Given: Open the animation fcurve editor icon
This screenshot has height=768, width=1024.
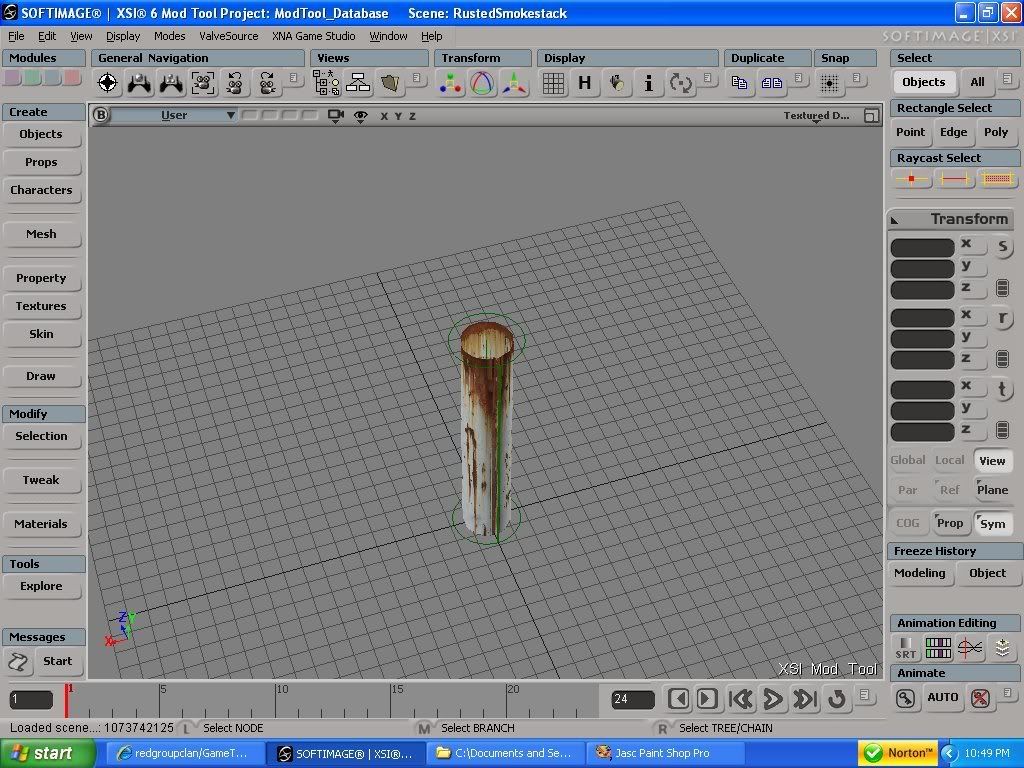Looking at the screenshot, I should point(970,648).
